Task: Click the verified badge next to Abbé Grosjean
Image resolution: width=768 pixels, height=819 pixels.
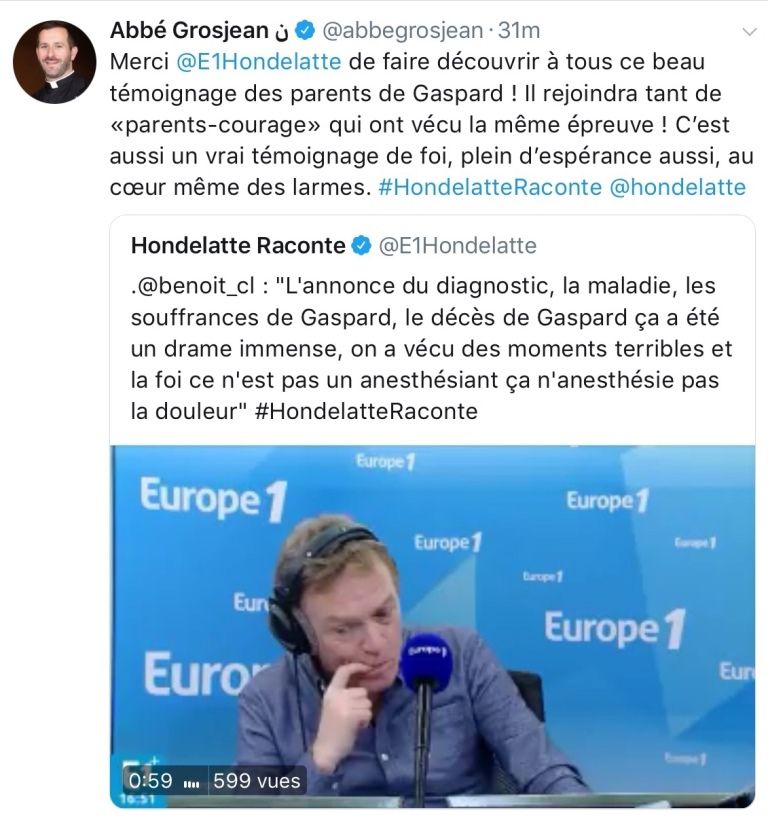Action: (x=306, y=31)
